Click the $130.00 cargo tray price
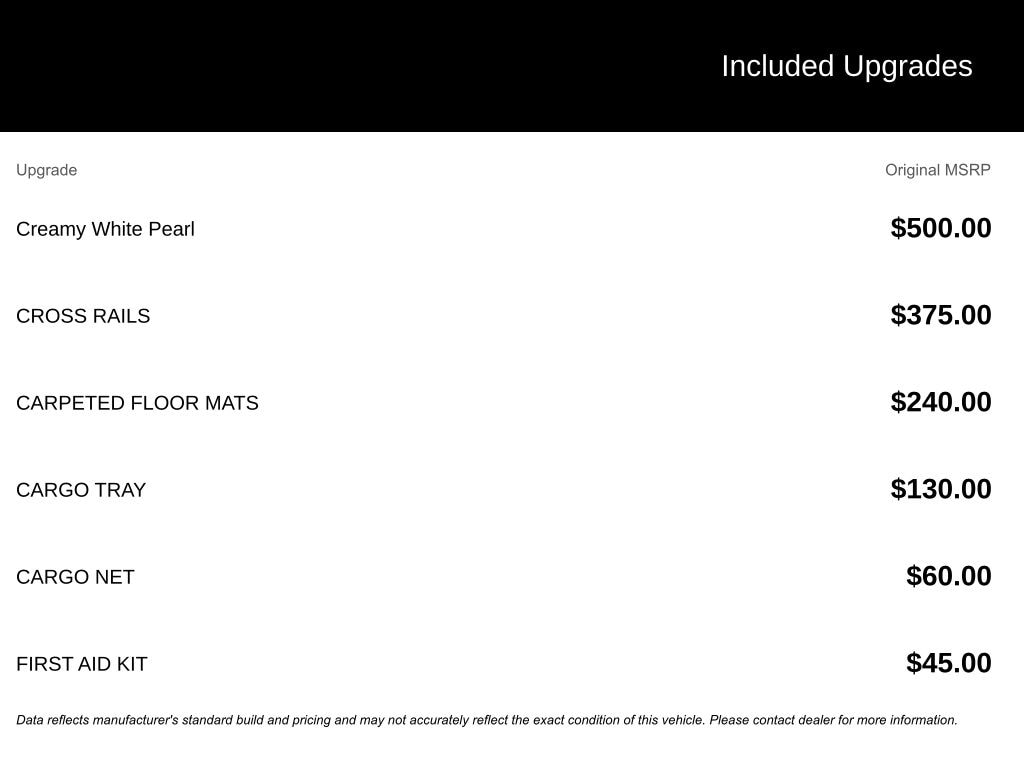Viewport: 1024px width, 768px height. point(941,489)
